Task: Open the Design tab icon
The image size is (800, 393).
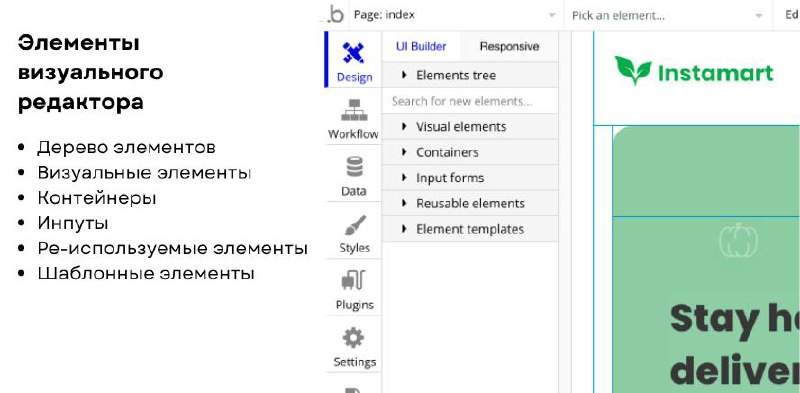Action: click(x=353, y=53)
